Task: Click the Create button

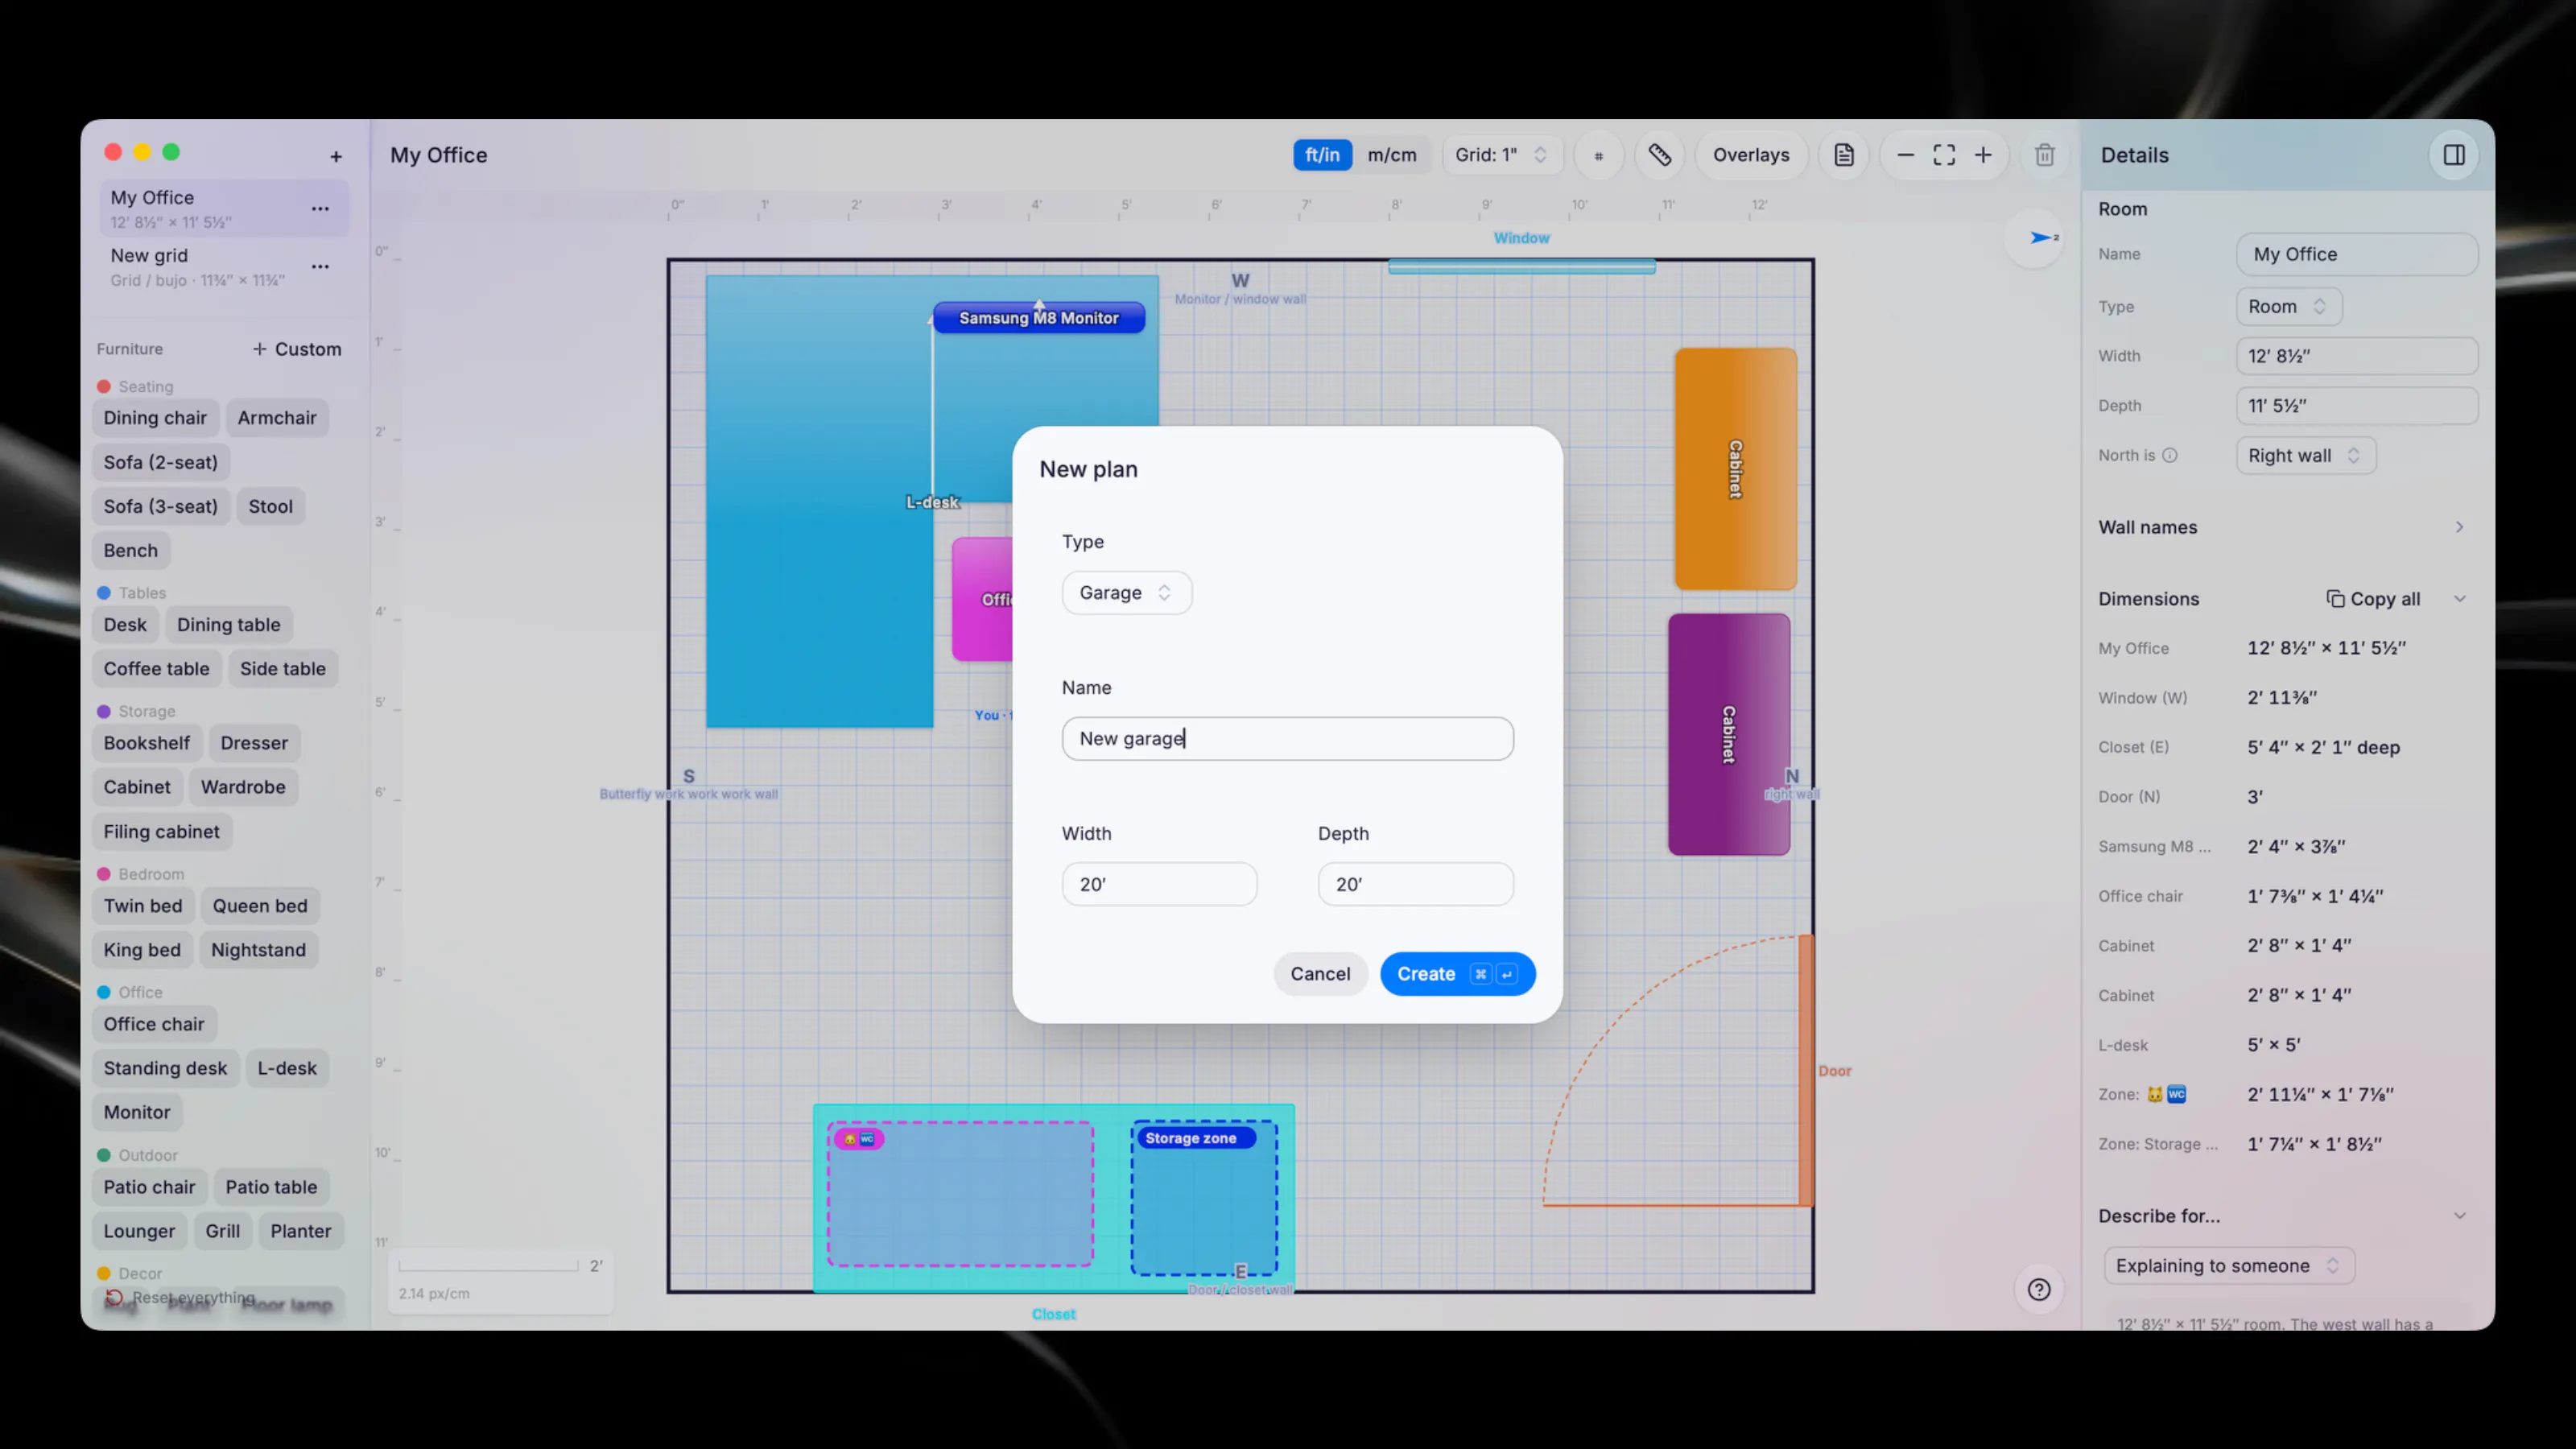Action: [1457, 974]
